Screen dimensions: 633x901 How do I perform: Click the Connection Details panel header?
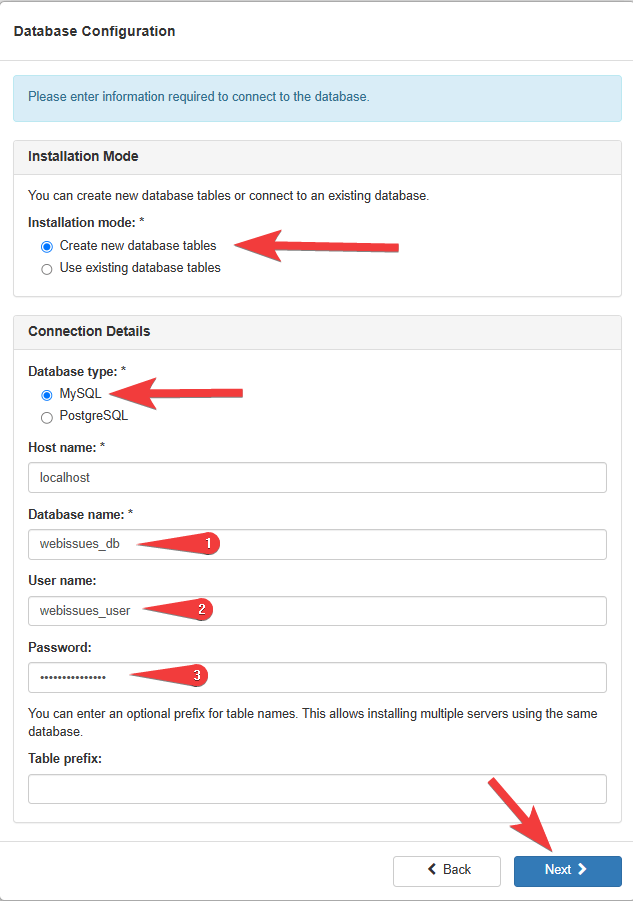click(x=317, y=332)
